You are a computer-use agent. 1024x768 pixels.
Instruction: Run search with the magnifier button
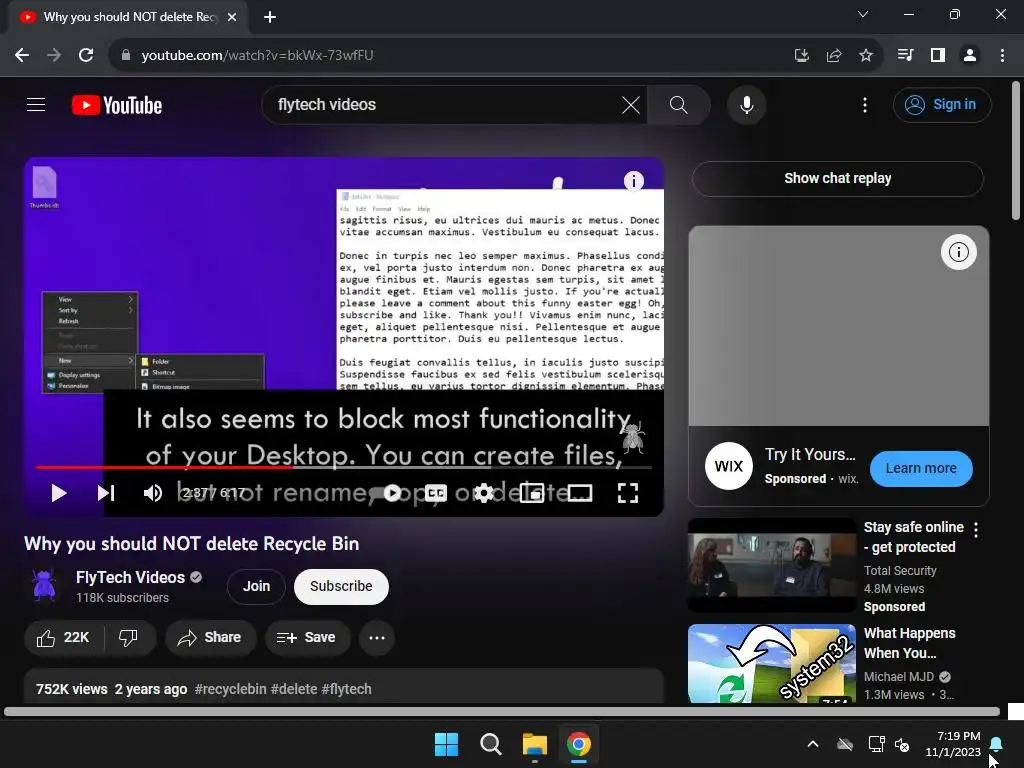click(x=679, y=104)
